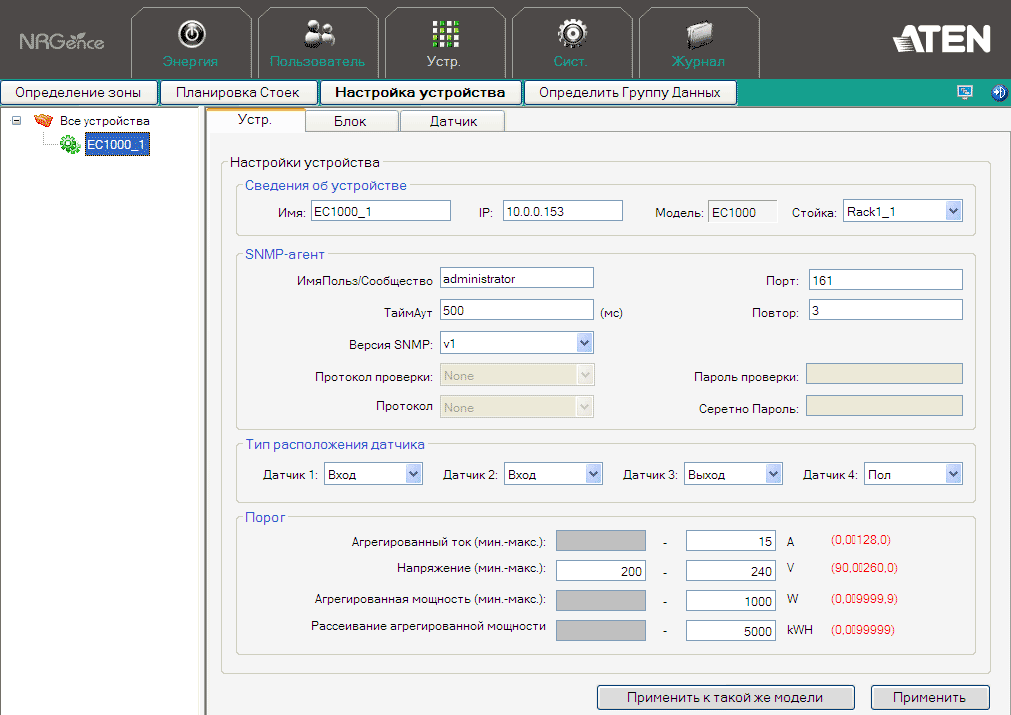Switch to the Блок tab
Screen dimensions: 1011x715
point(350,121)
